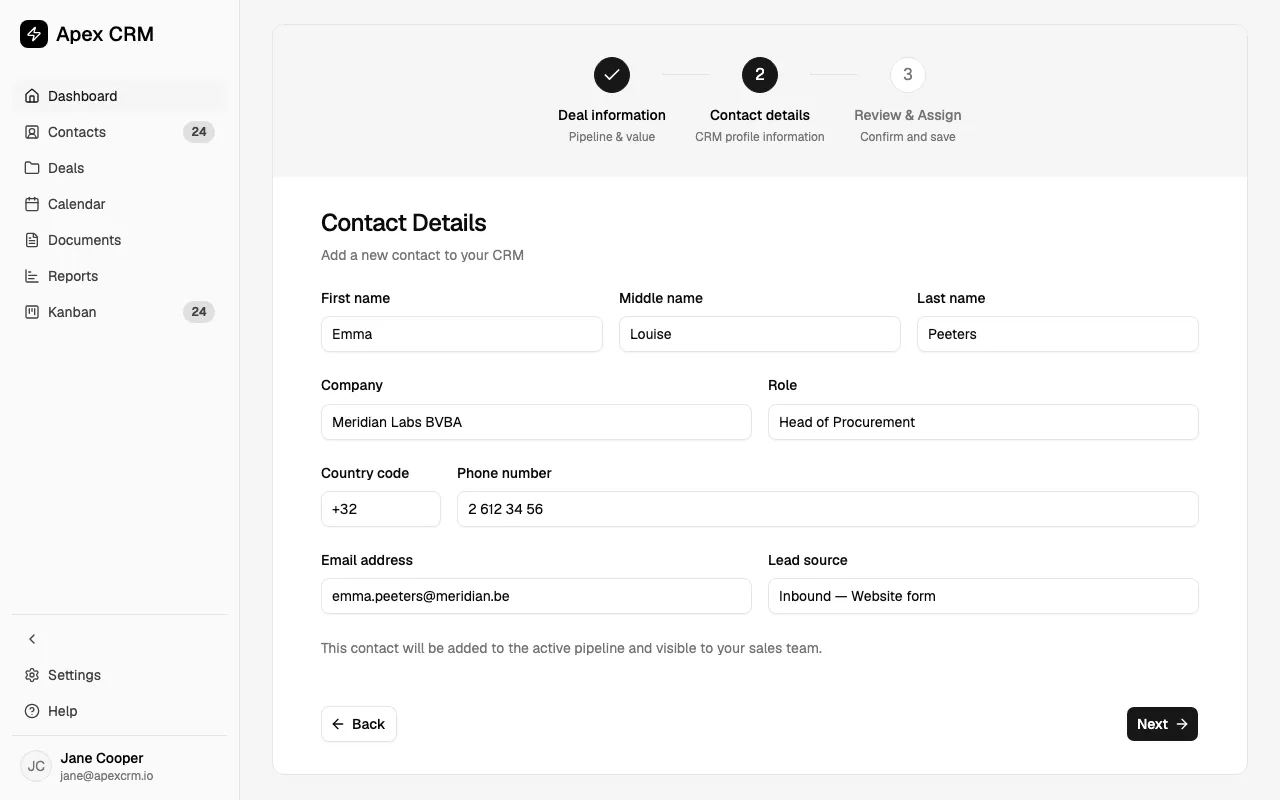Click the Email address field
This screenshot has height=800, width=1280.
pos(536,596)
